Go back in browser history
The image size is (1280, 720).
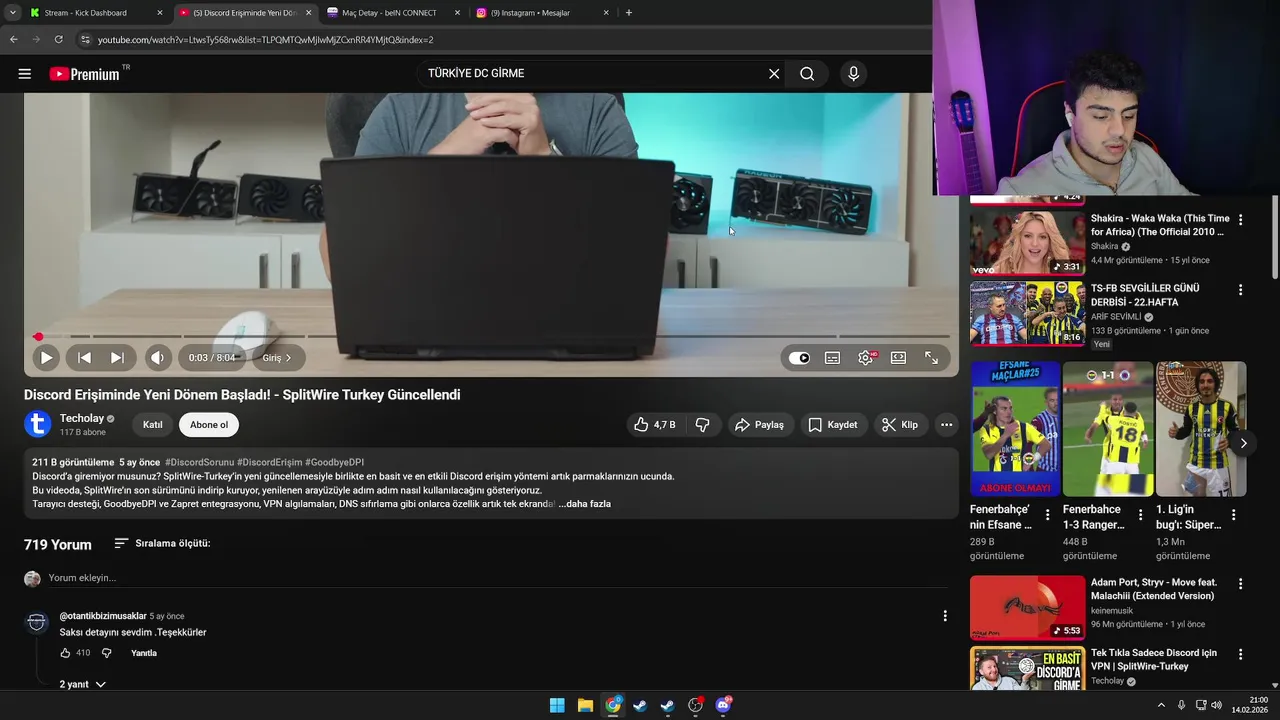point(14,39)
